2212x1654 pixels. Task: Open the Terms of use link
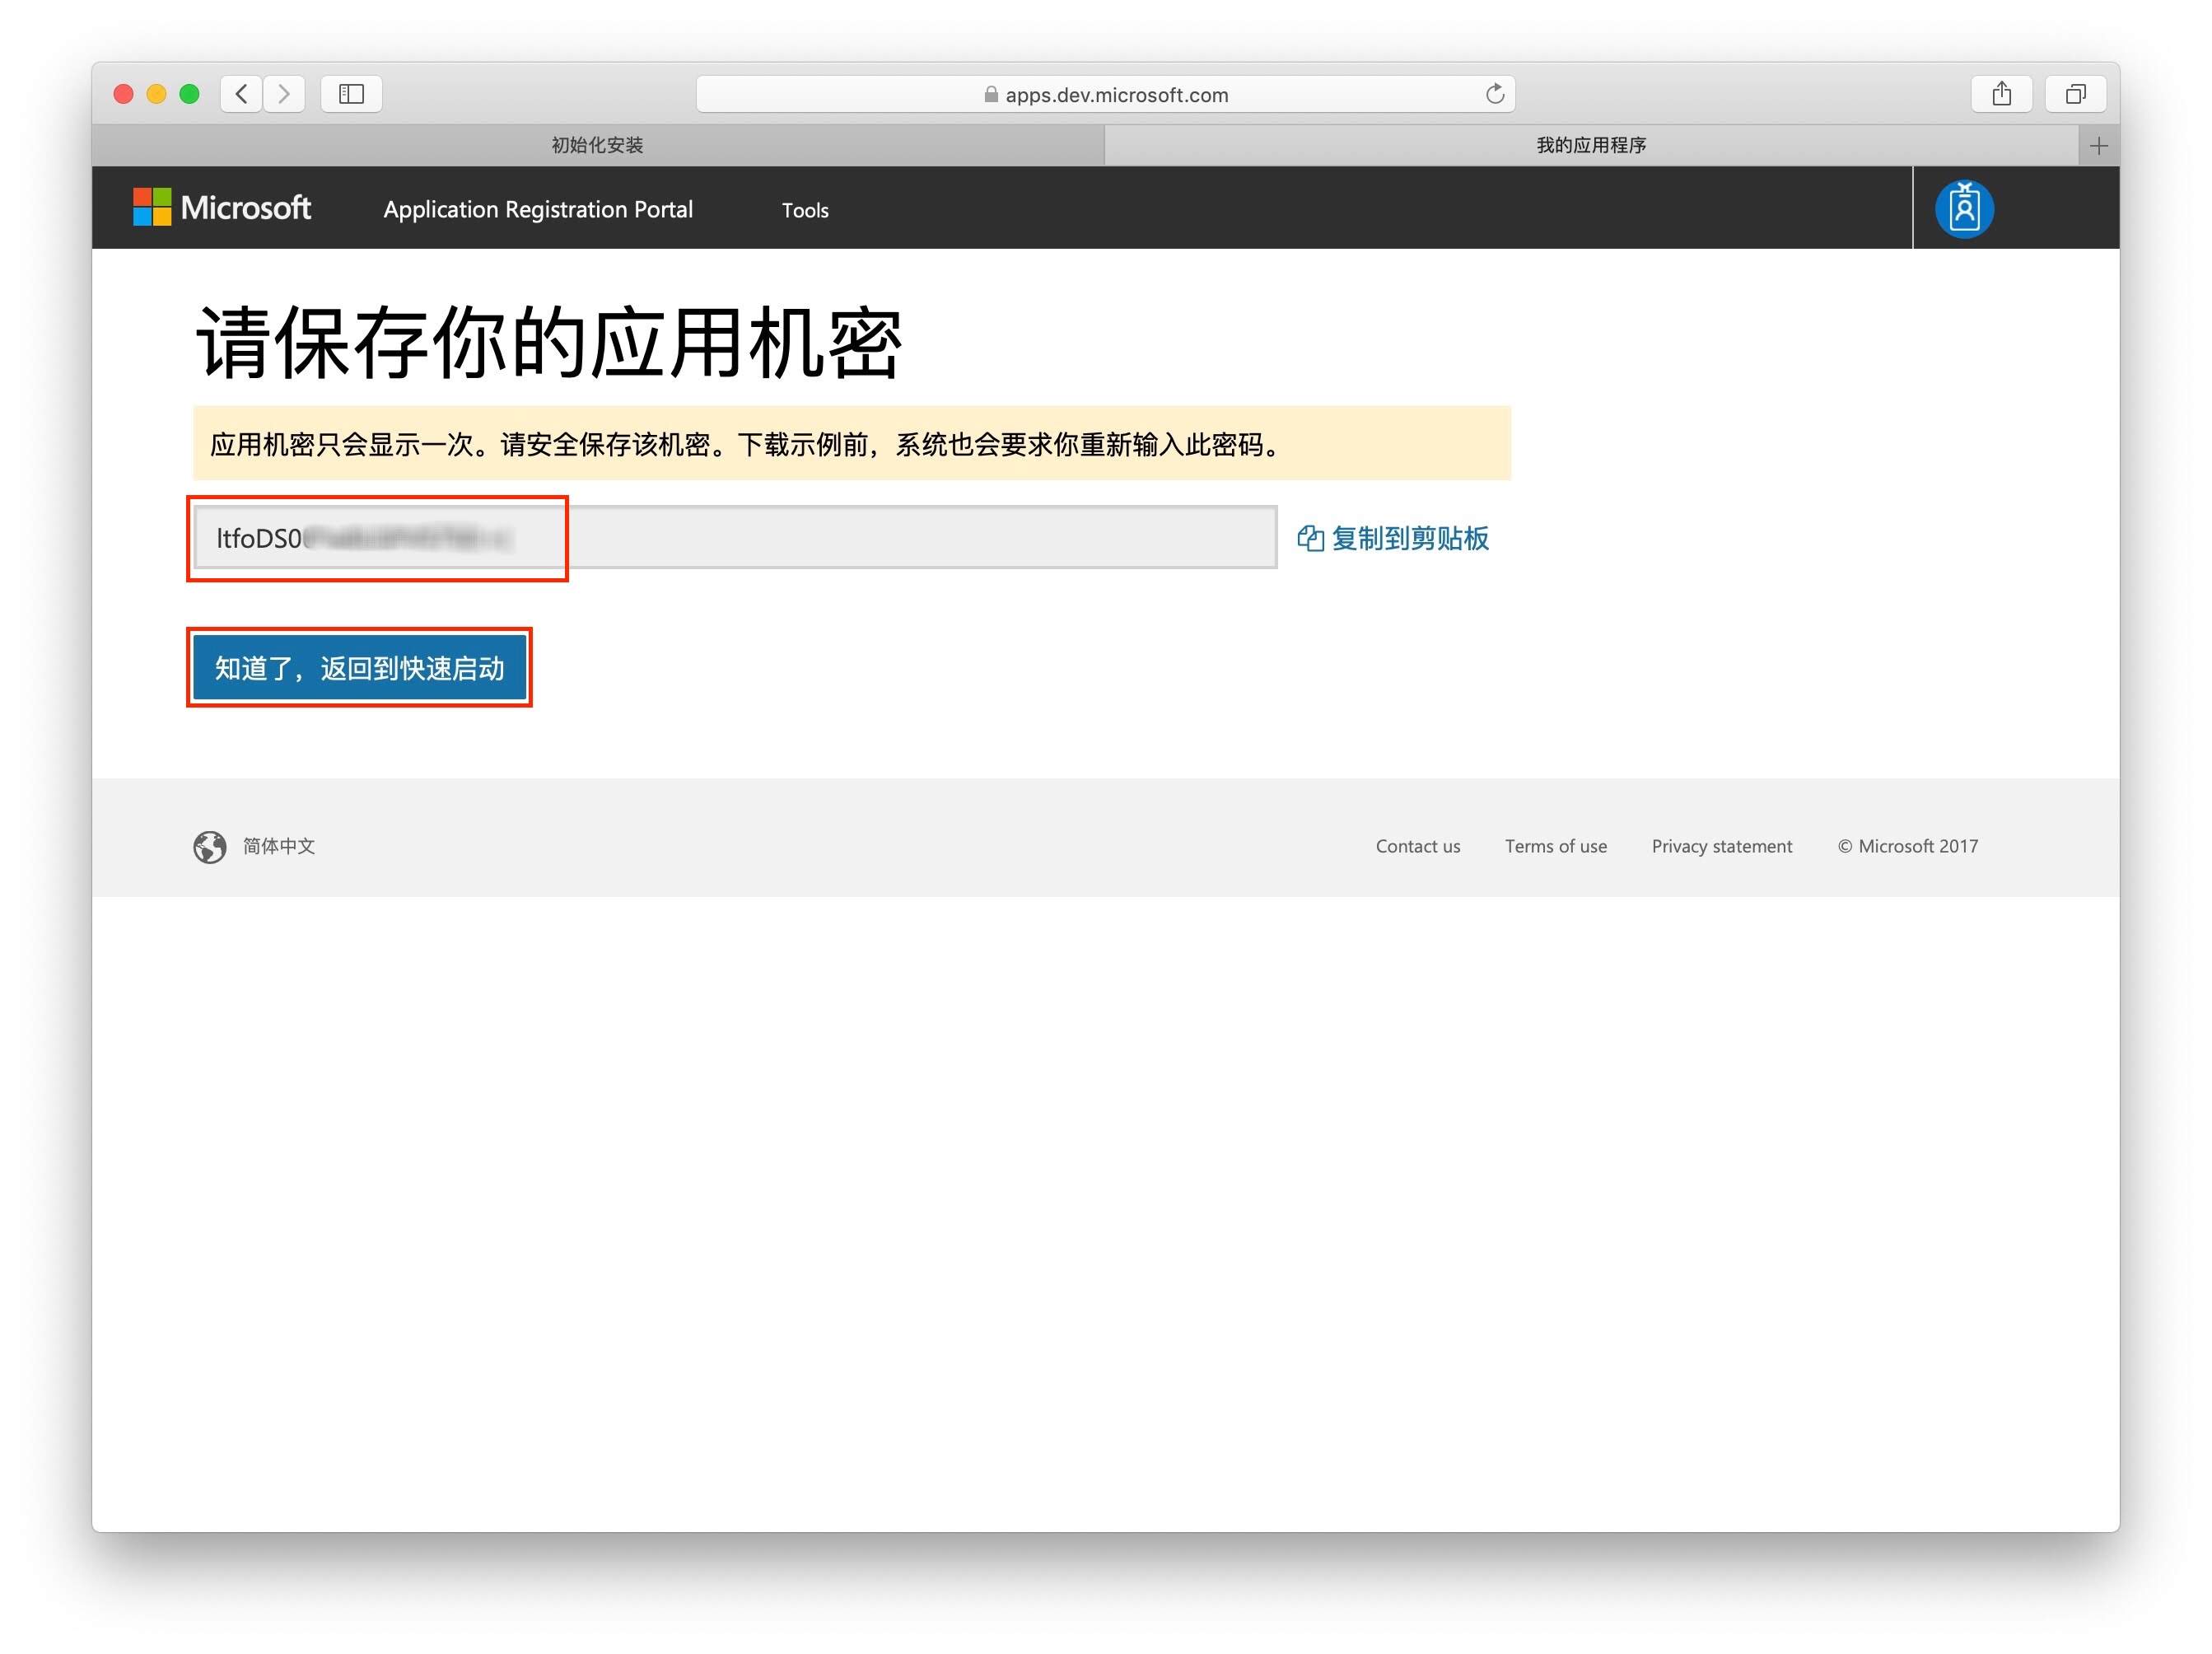point(1555,847)
